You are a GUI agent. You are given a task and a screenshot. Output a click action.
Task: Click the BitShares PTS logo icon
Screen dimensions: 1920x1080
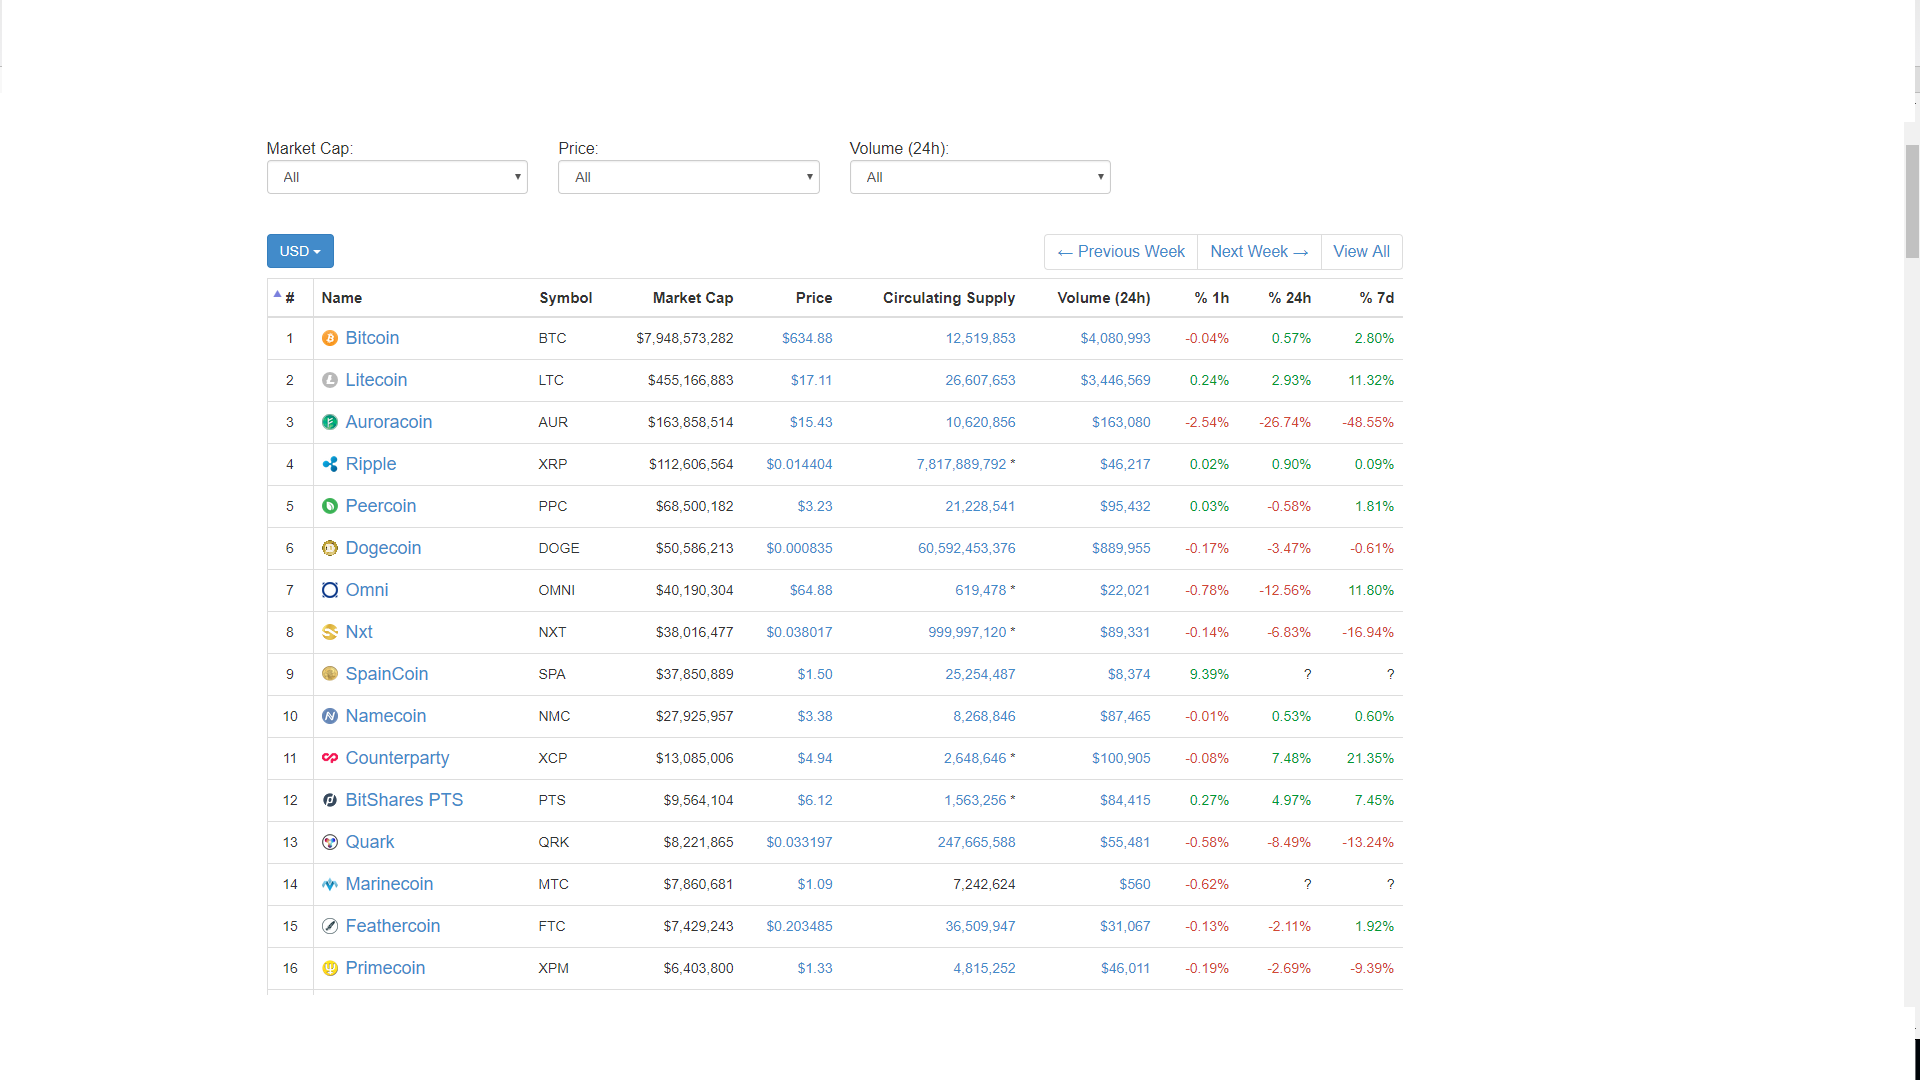coord(330,801)
